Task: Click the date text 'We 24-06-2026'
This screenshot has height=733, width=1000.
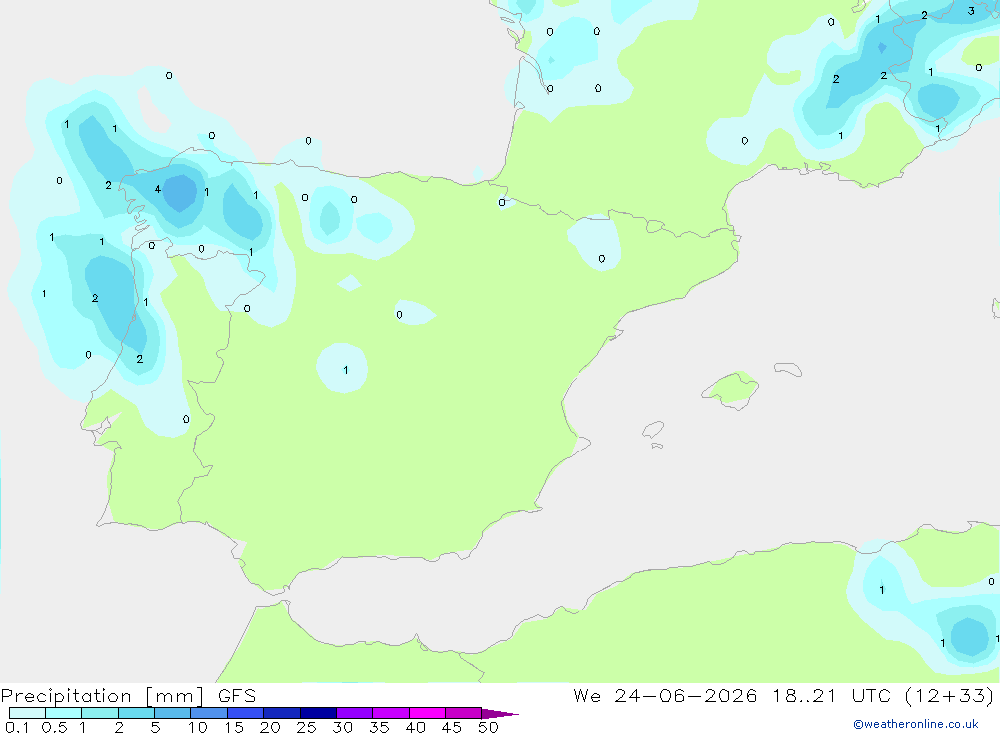Action: tap(665, 695)
